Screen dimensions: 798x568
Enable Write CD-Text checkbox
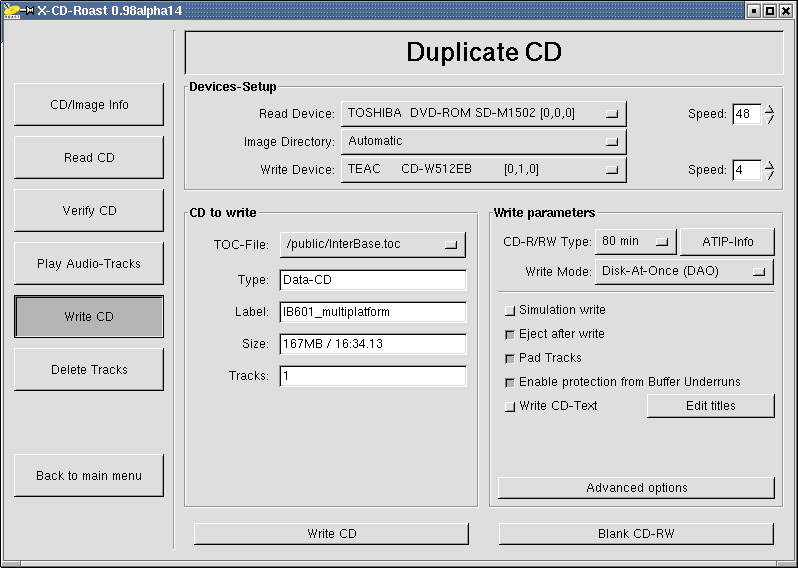click(x=510, y=406)
